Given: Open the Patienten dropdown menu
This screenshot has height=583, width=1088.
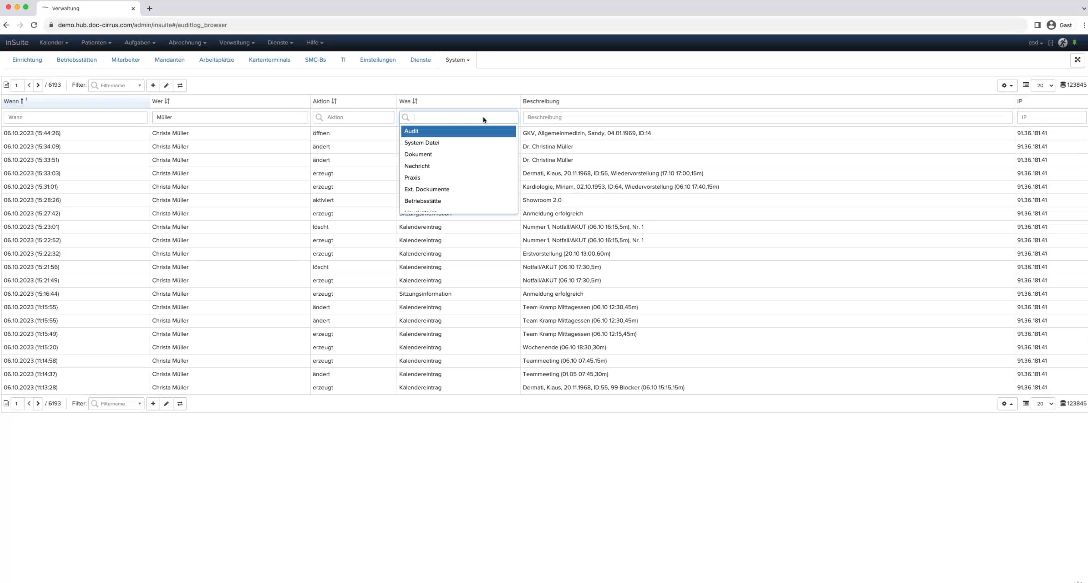Looking at the screenshot, I should 96,42.
